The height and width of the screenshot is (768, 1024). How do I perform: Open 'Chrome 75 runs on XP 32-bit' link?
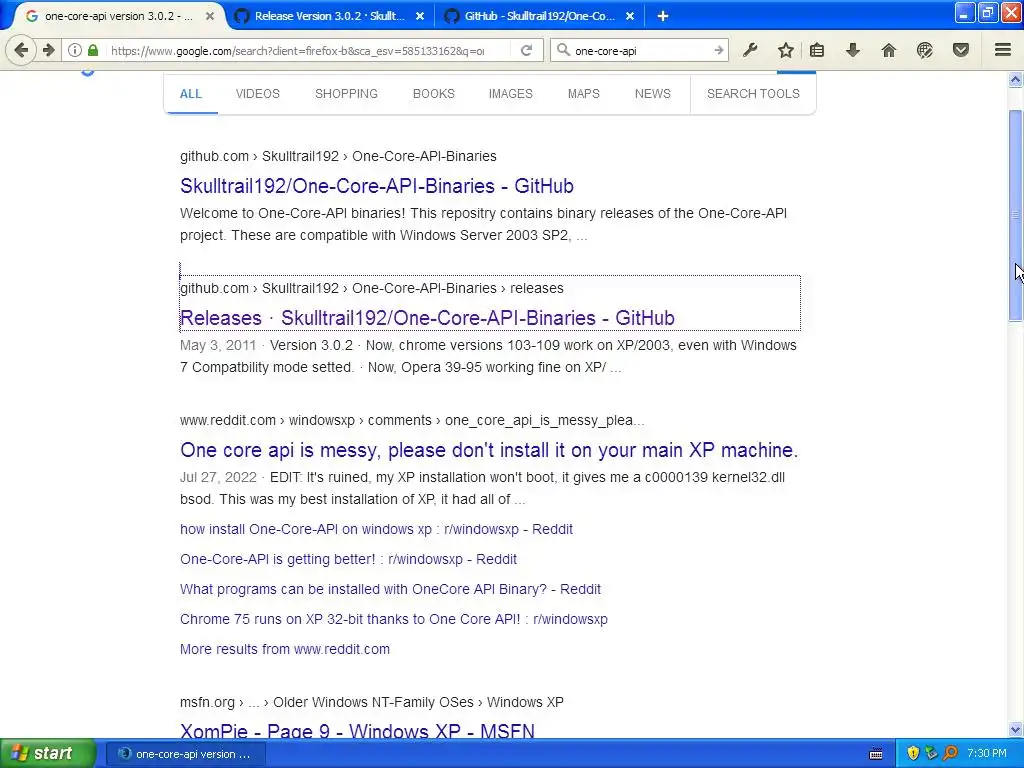(x=394, y=620)
